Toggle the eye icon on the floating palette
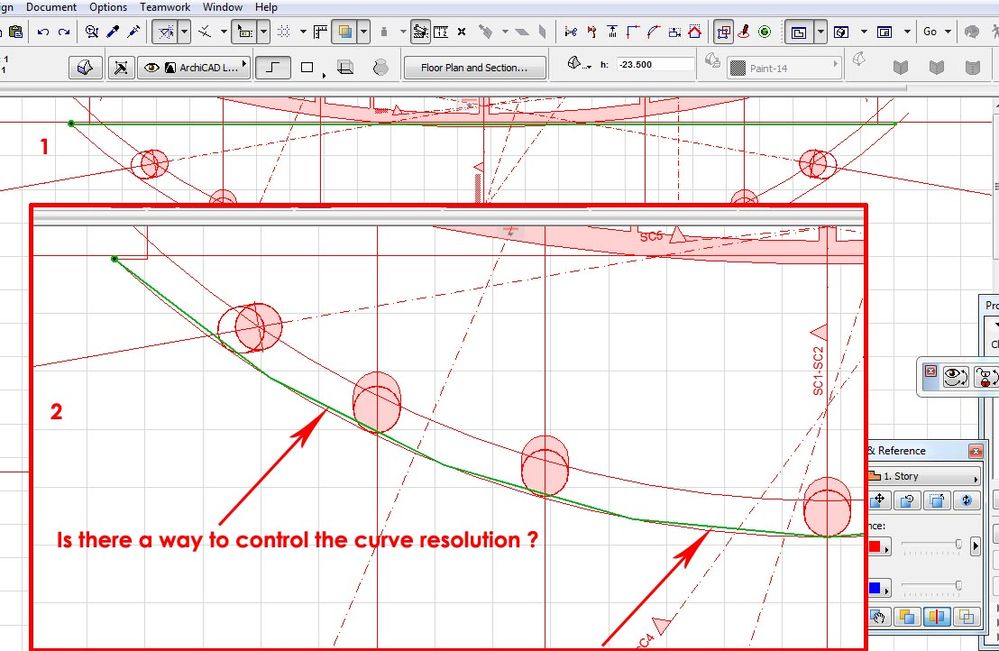Viewport: 999px width, 651px height. [955, 377]
